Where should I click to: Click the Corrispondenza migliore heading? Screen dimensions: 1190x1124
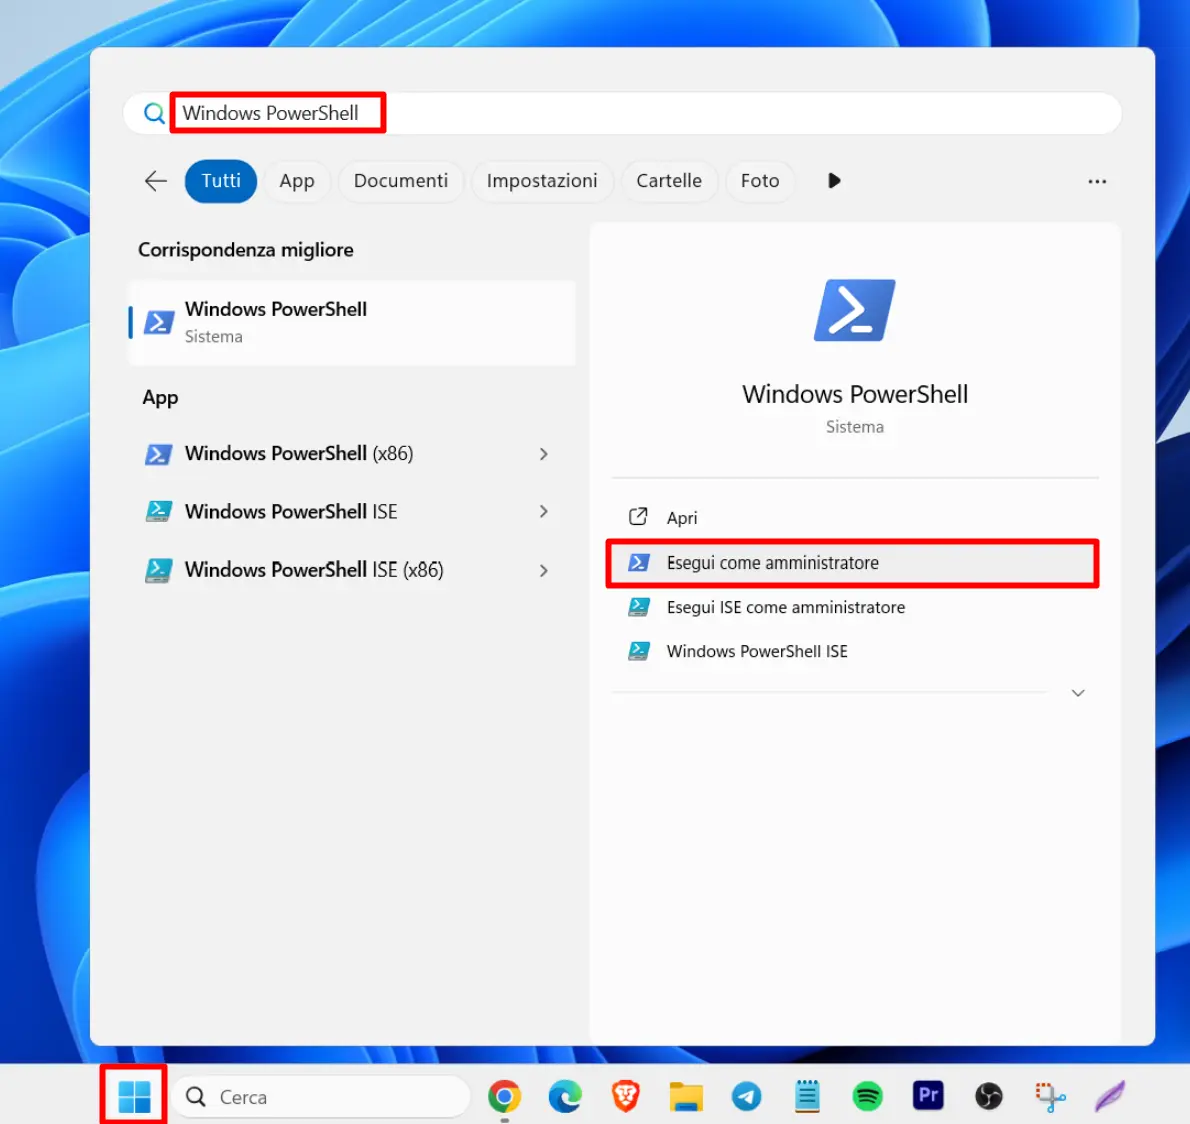246,250
